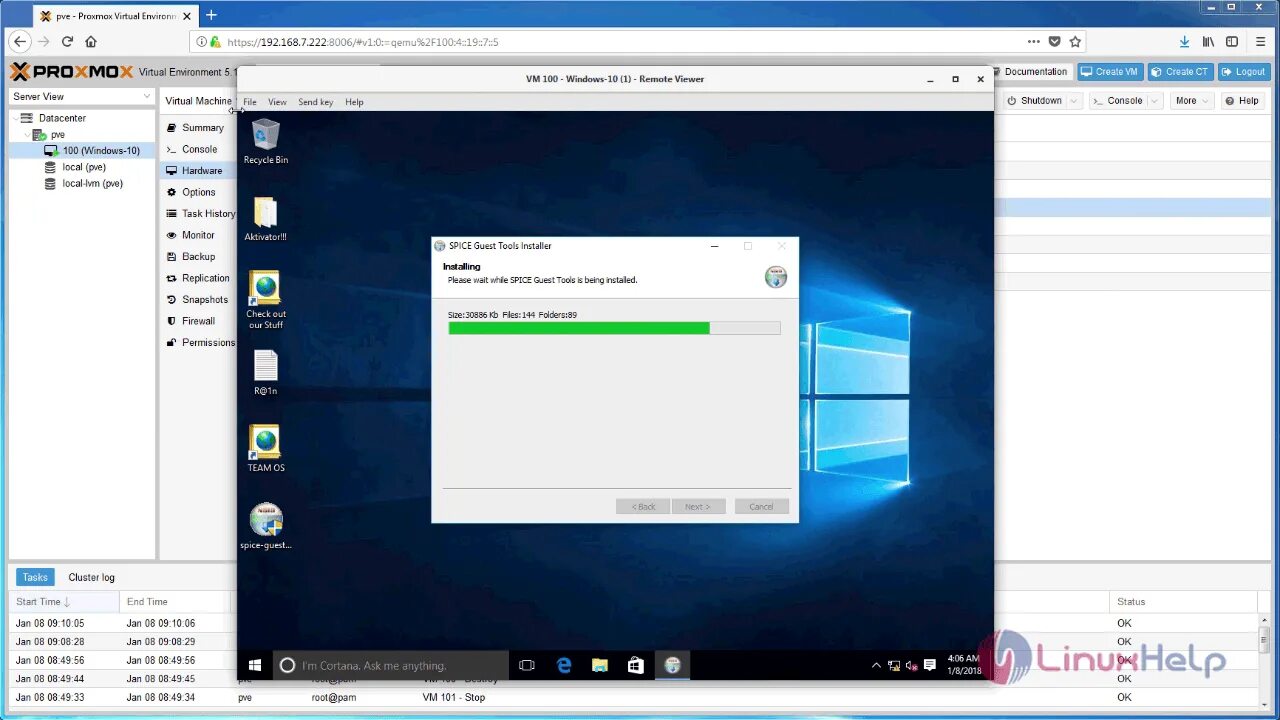Viewport: 1280px width, 720px height.
Task: Click the volume icon in guest tray
Action: [912, 665]
